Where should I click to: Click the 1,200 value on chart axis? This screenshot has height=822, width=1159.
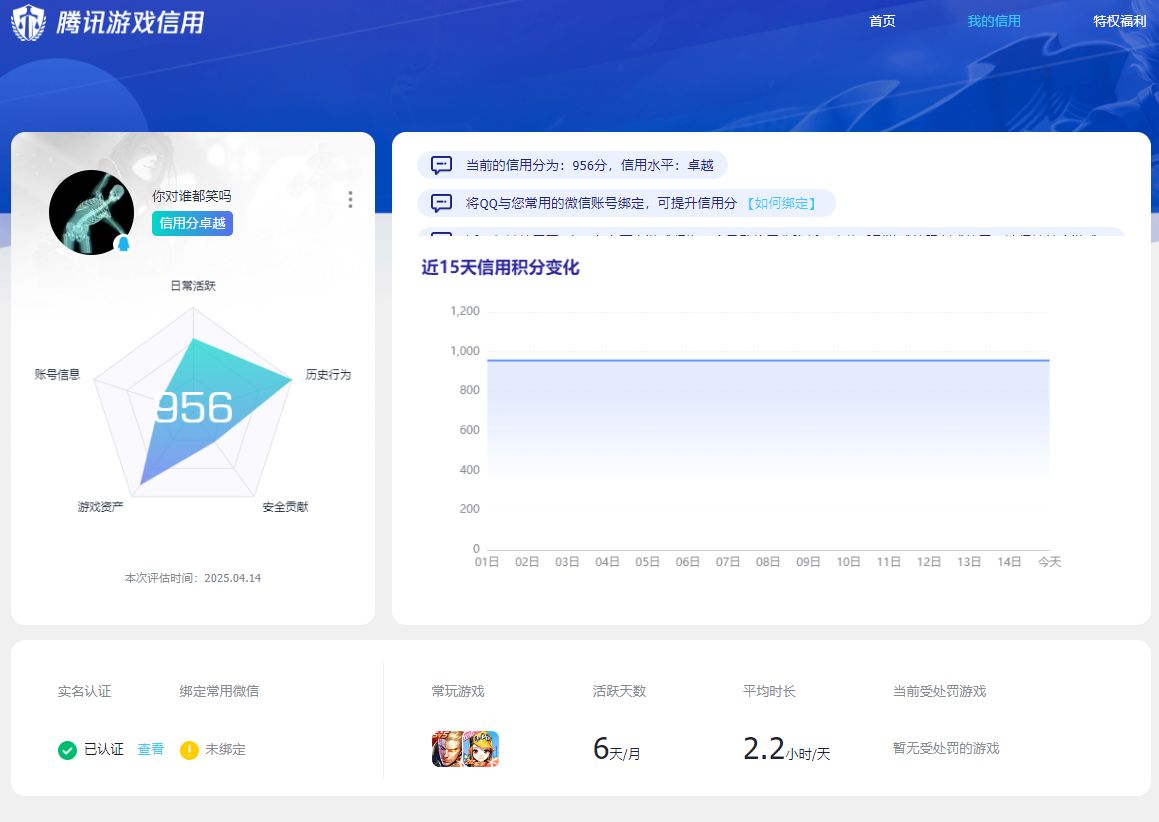click(465, 311)
